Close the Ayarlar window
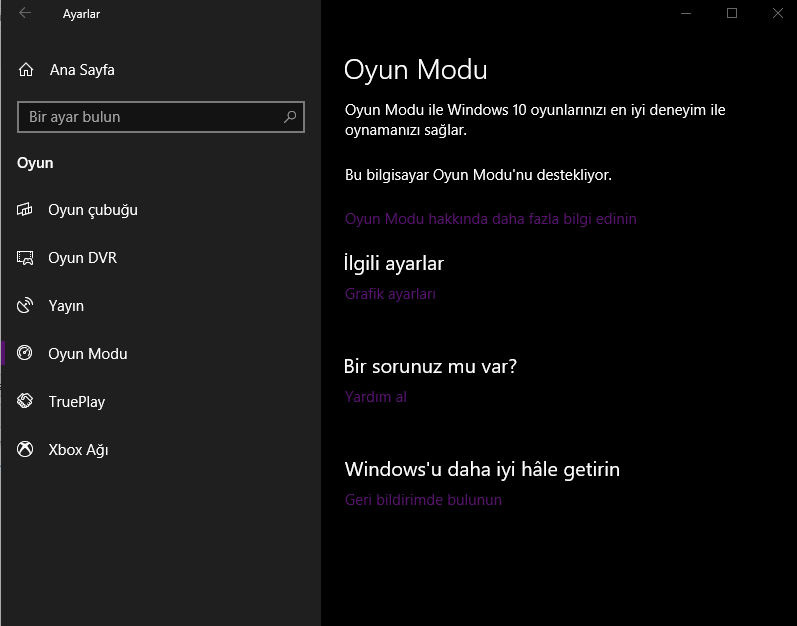797x626 pixels. tap(778, 14)
